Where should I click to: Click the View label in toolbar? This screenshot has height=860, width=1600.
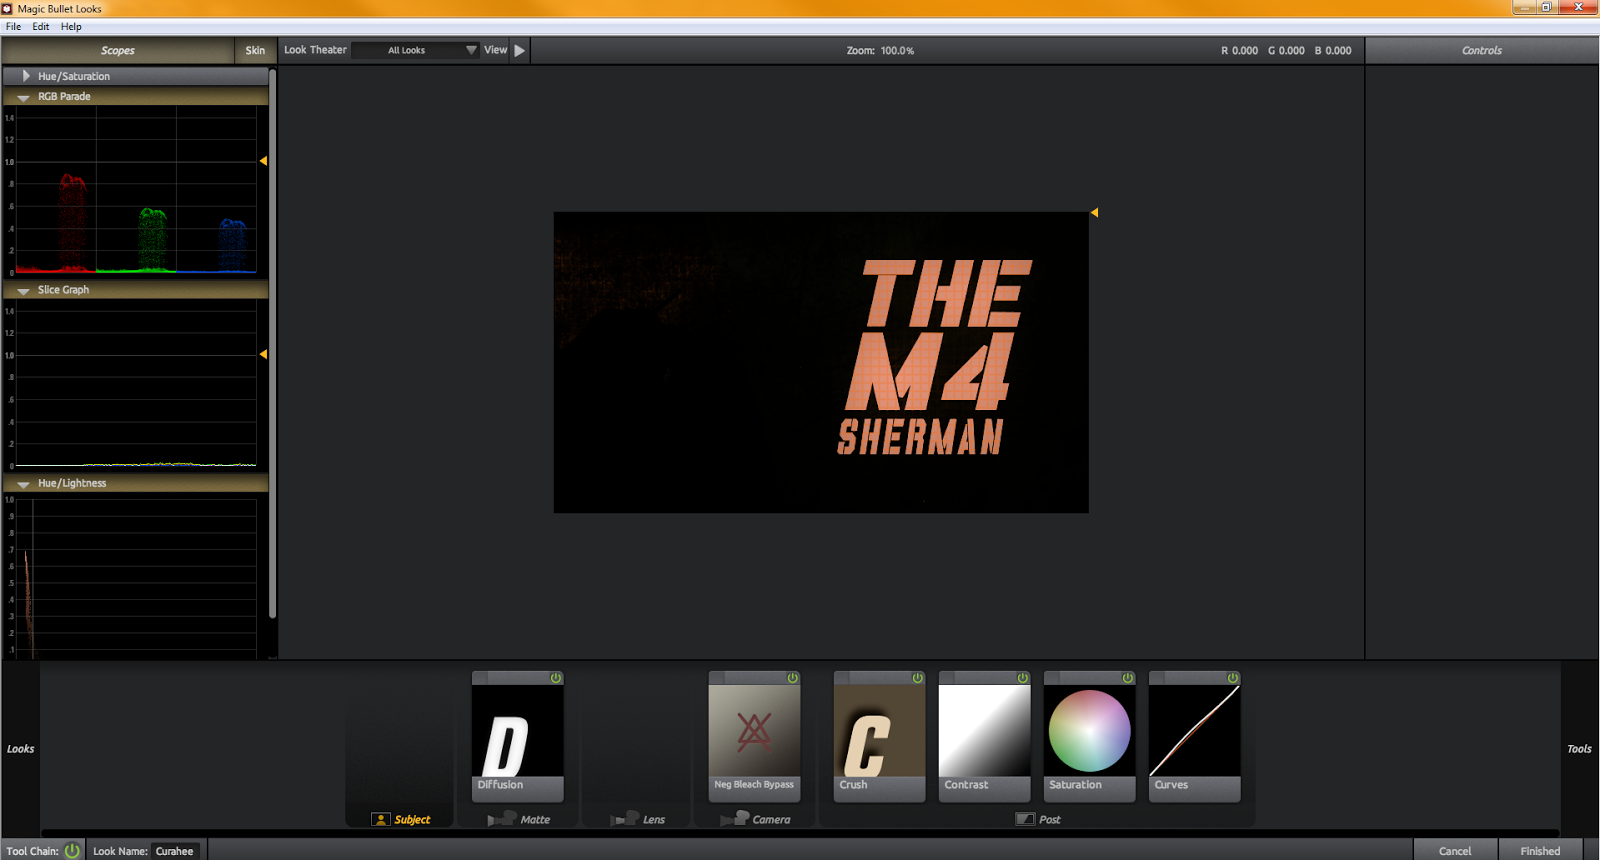495,50
